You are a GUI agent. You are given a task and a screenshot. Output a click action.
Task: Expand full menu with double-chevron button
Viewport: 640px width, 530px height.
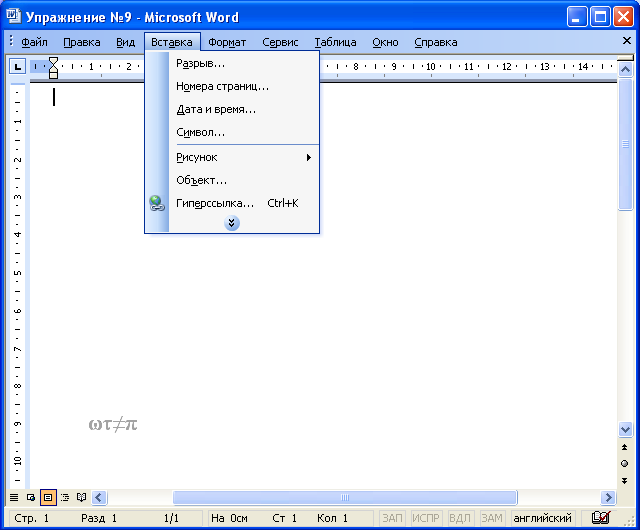[231, 223]
